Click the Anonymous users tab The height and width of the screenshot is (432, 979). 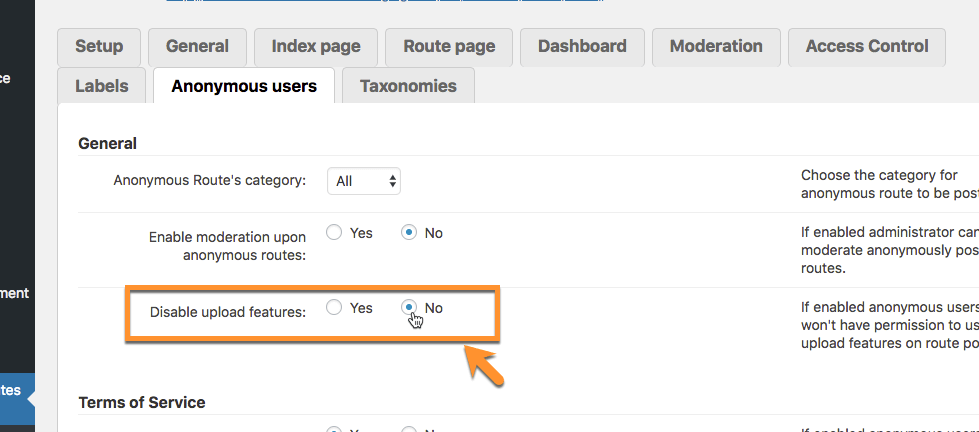point(244,86)
